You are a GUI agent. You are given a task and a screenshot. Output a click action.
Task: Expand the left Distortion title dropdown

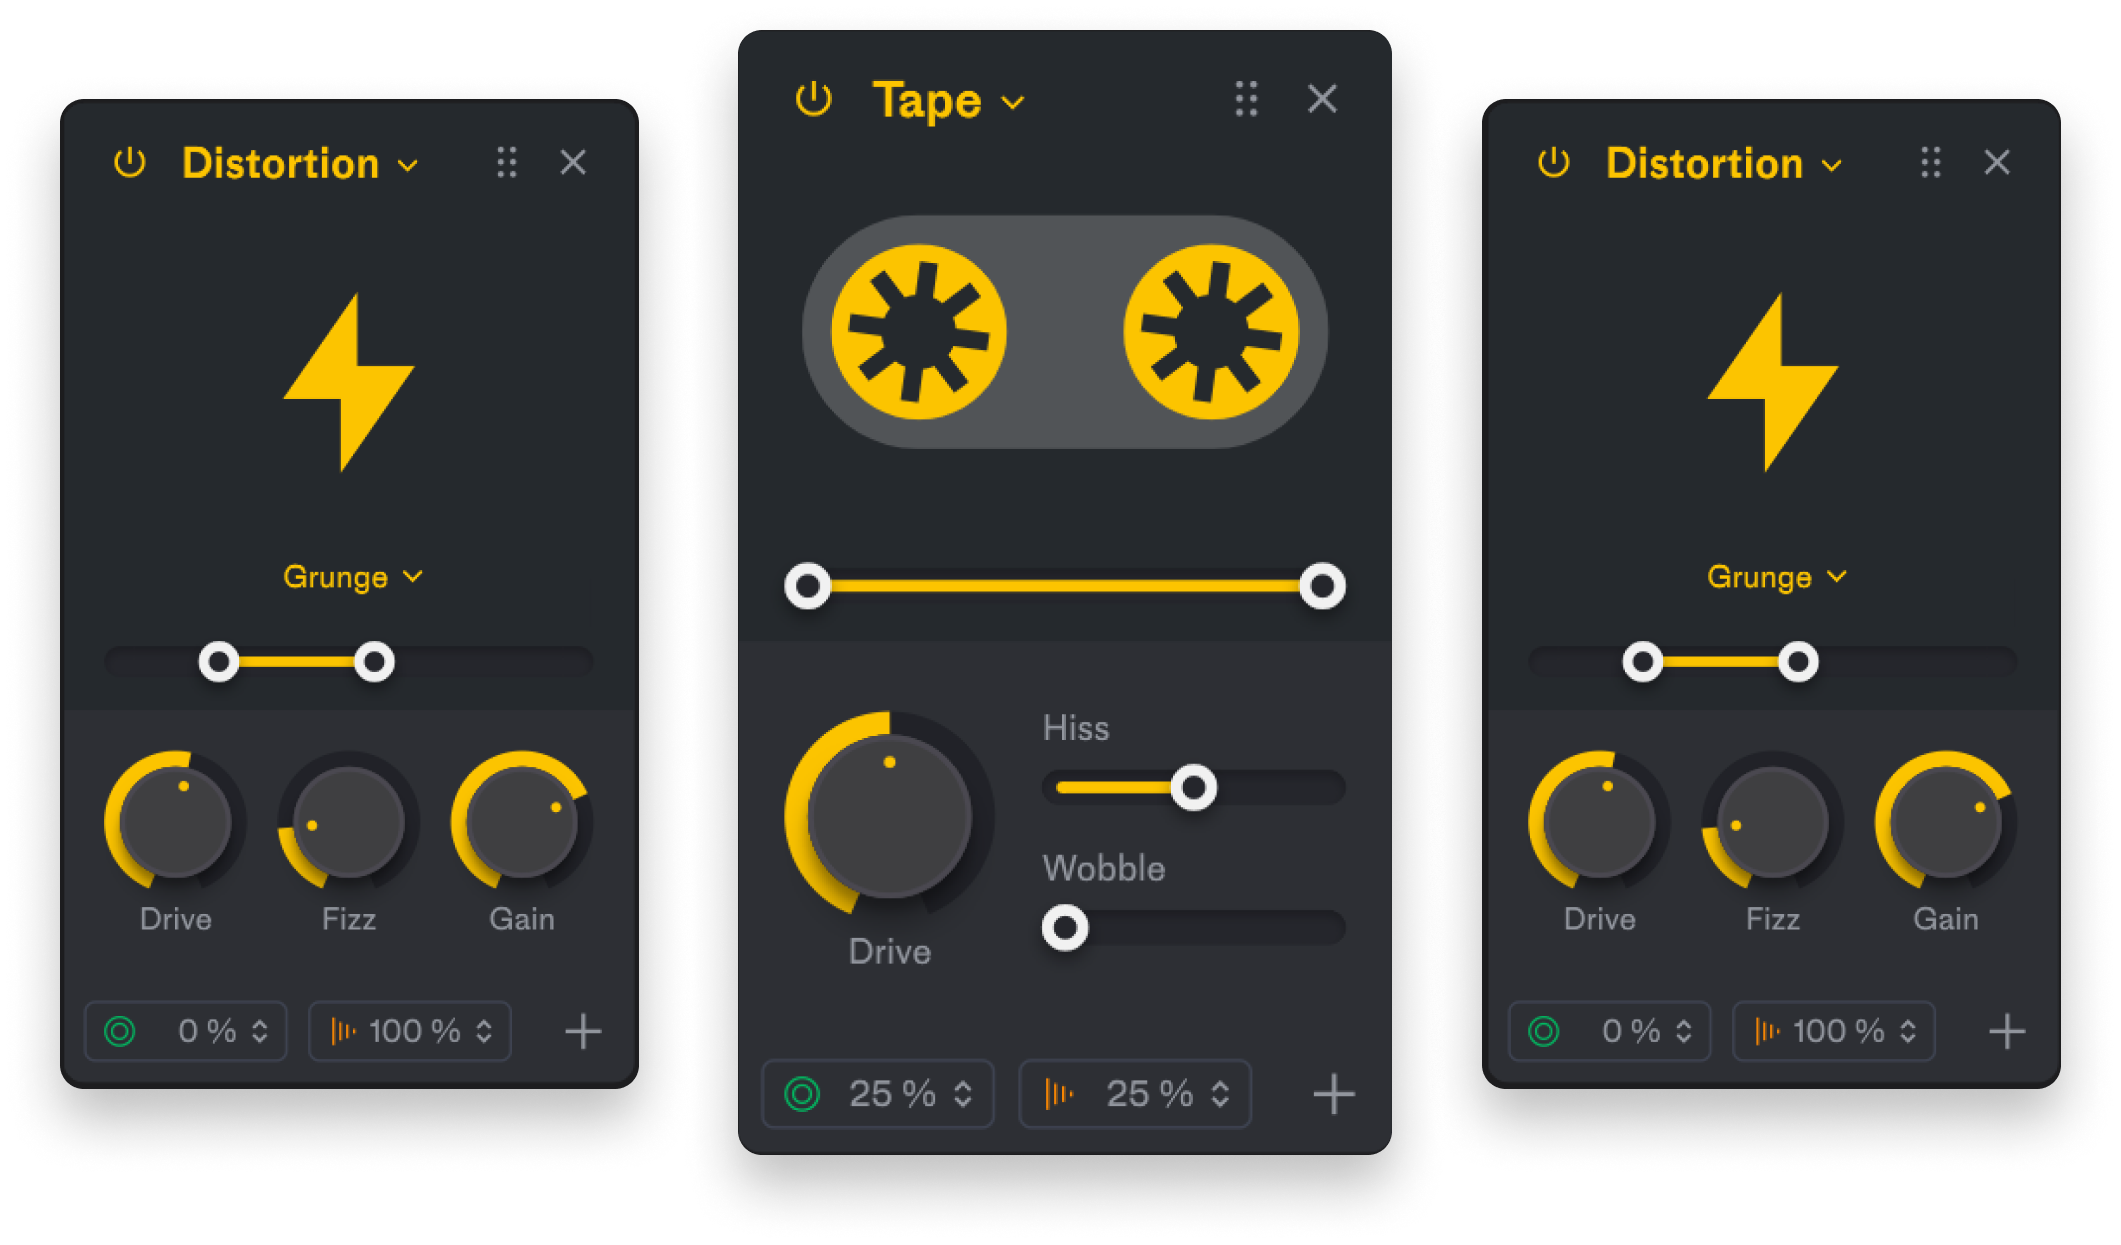click(300, 163)
